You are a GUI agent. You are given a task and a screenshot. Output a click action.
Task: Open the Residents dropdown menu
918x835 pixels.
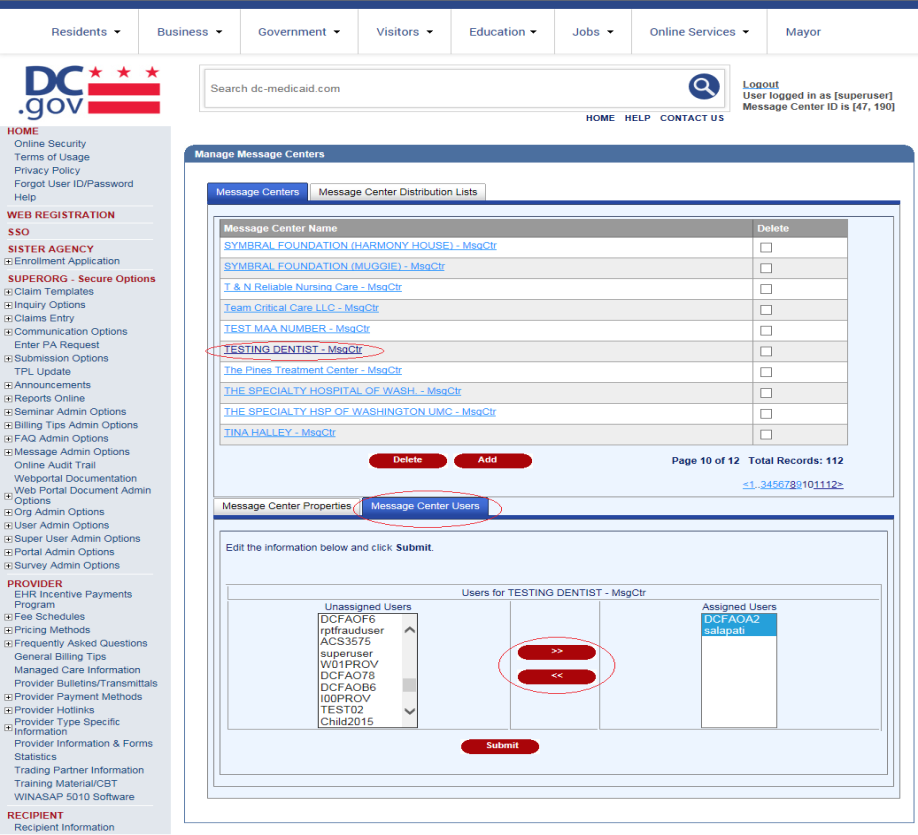[x=85, y=32]
